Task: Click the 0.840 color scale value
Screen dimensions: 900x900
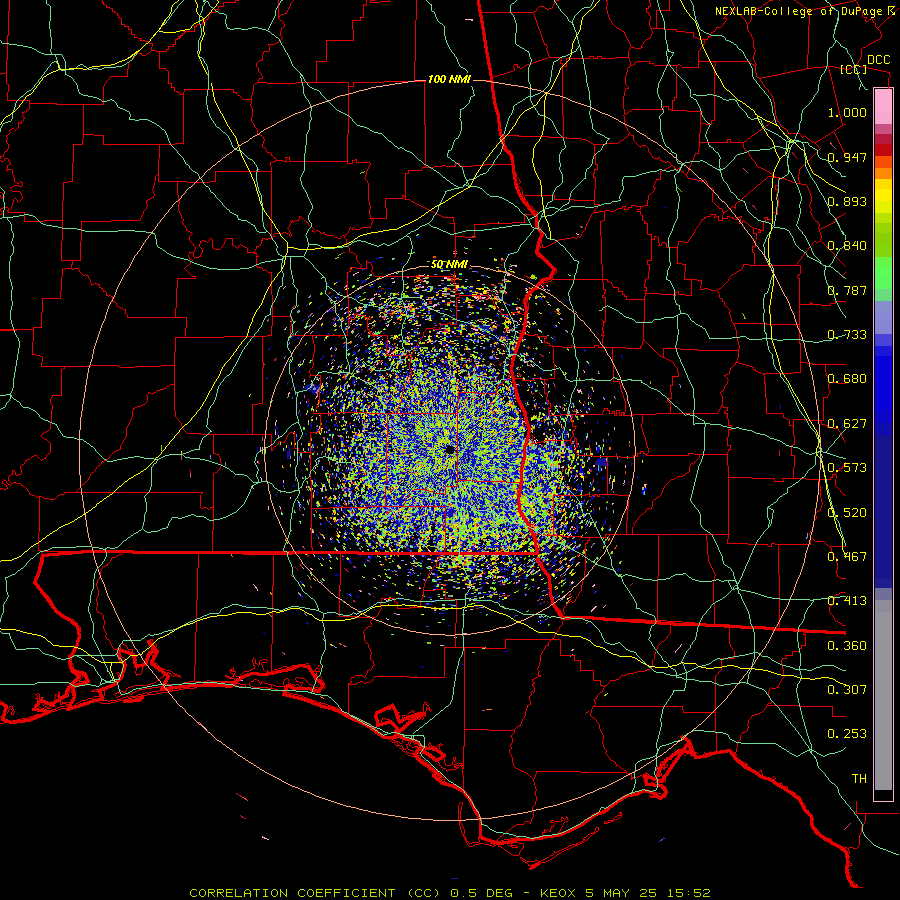Action: point(847,246)
